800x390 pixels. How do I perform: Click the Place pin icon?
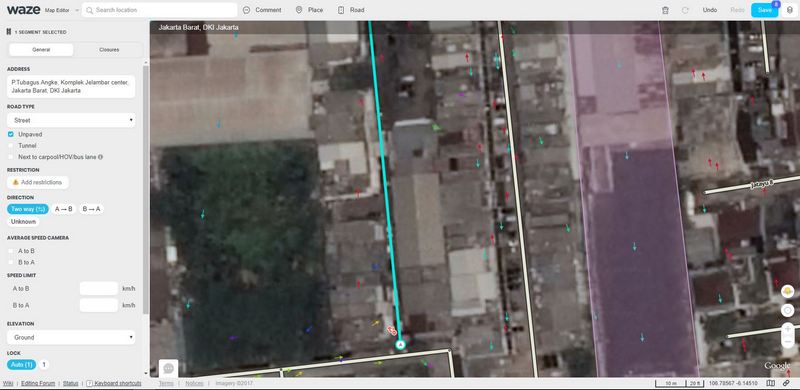click(x=299, y=10)
